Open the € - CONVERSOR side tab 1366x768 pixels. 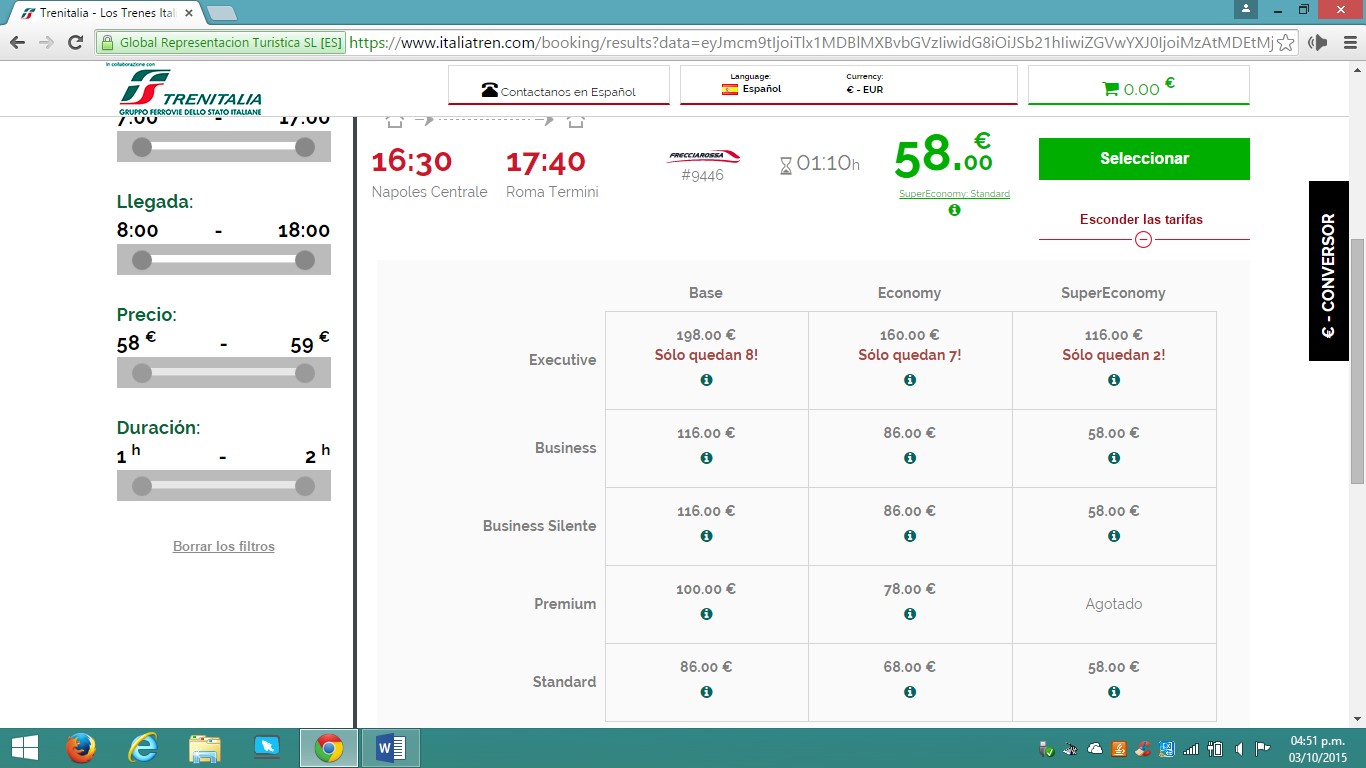pyautogui.click(x=1328, y=271)
